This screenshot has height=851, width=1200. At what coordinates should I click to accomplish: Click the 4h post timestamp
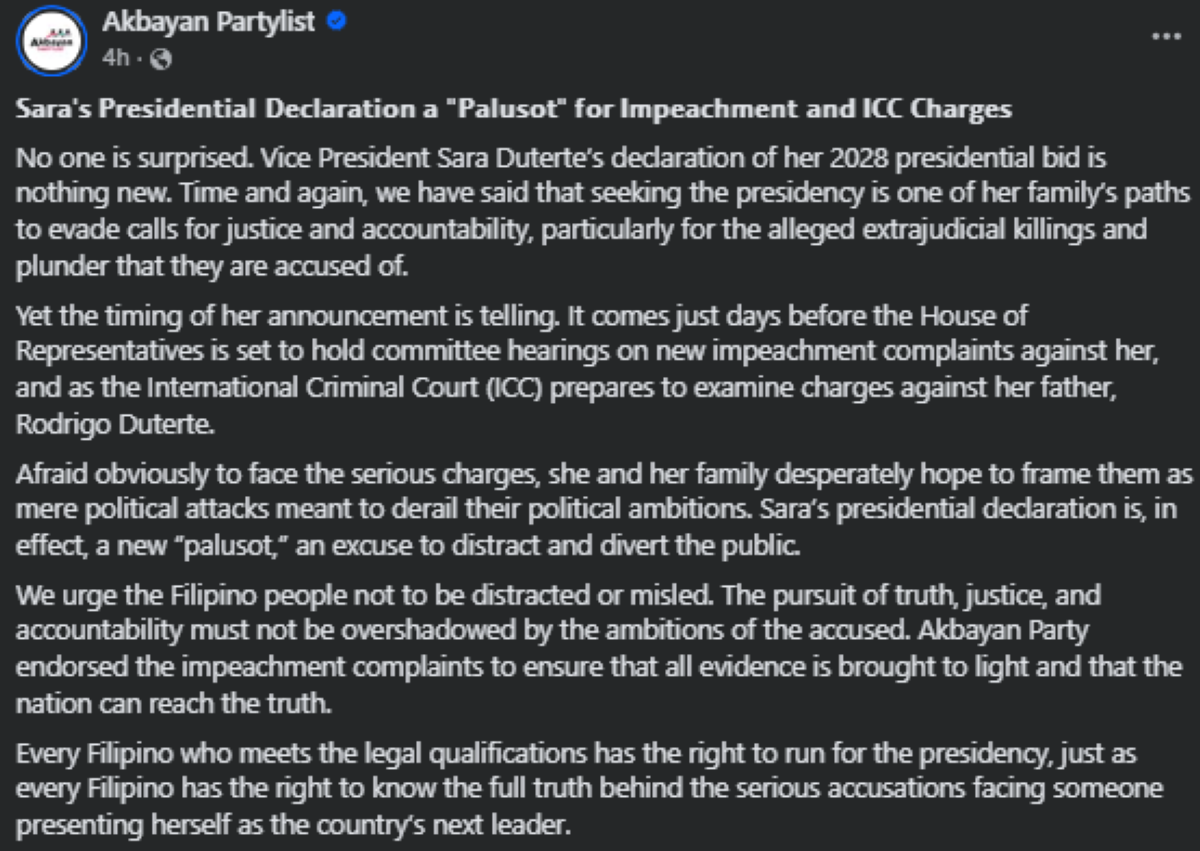(114, 58)
